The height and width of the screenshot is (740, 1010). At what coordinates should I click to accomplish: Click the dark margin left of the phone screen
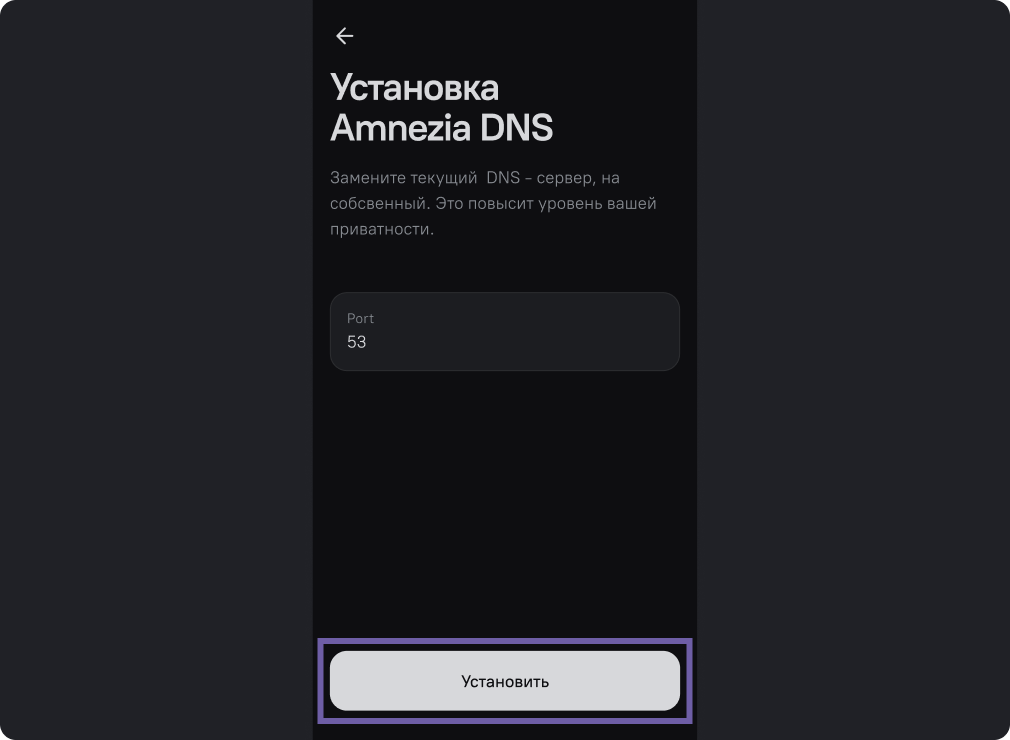pyautogui.click(x=157, y=370)
